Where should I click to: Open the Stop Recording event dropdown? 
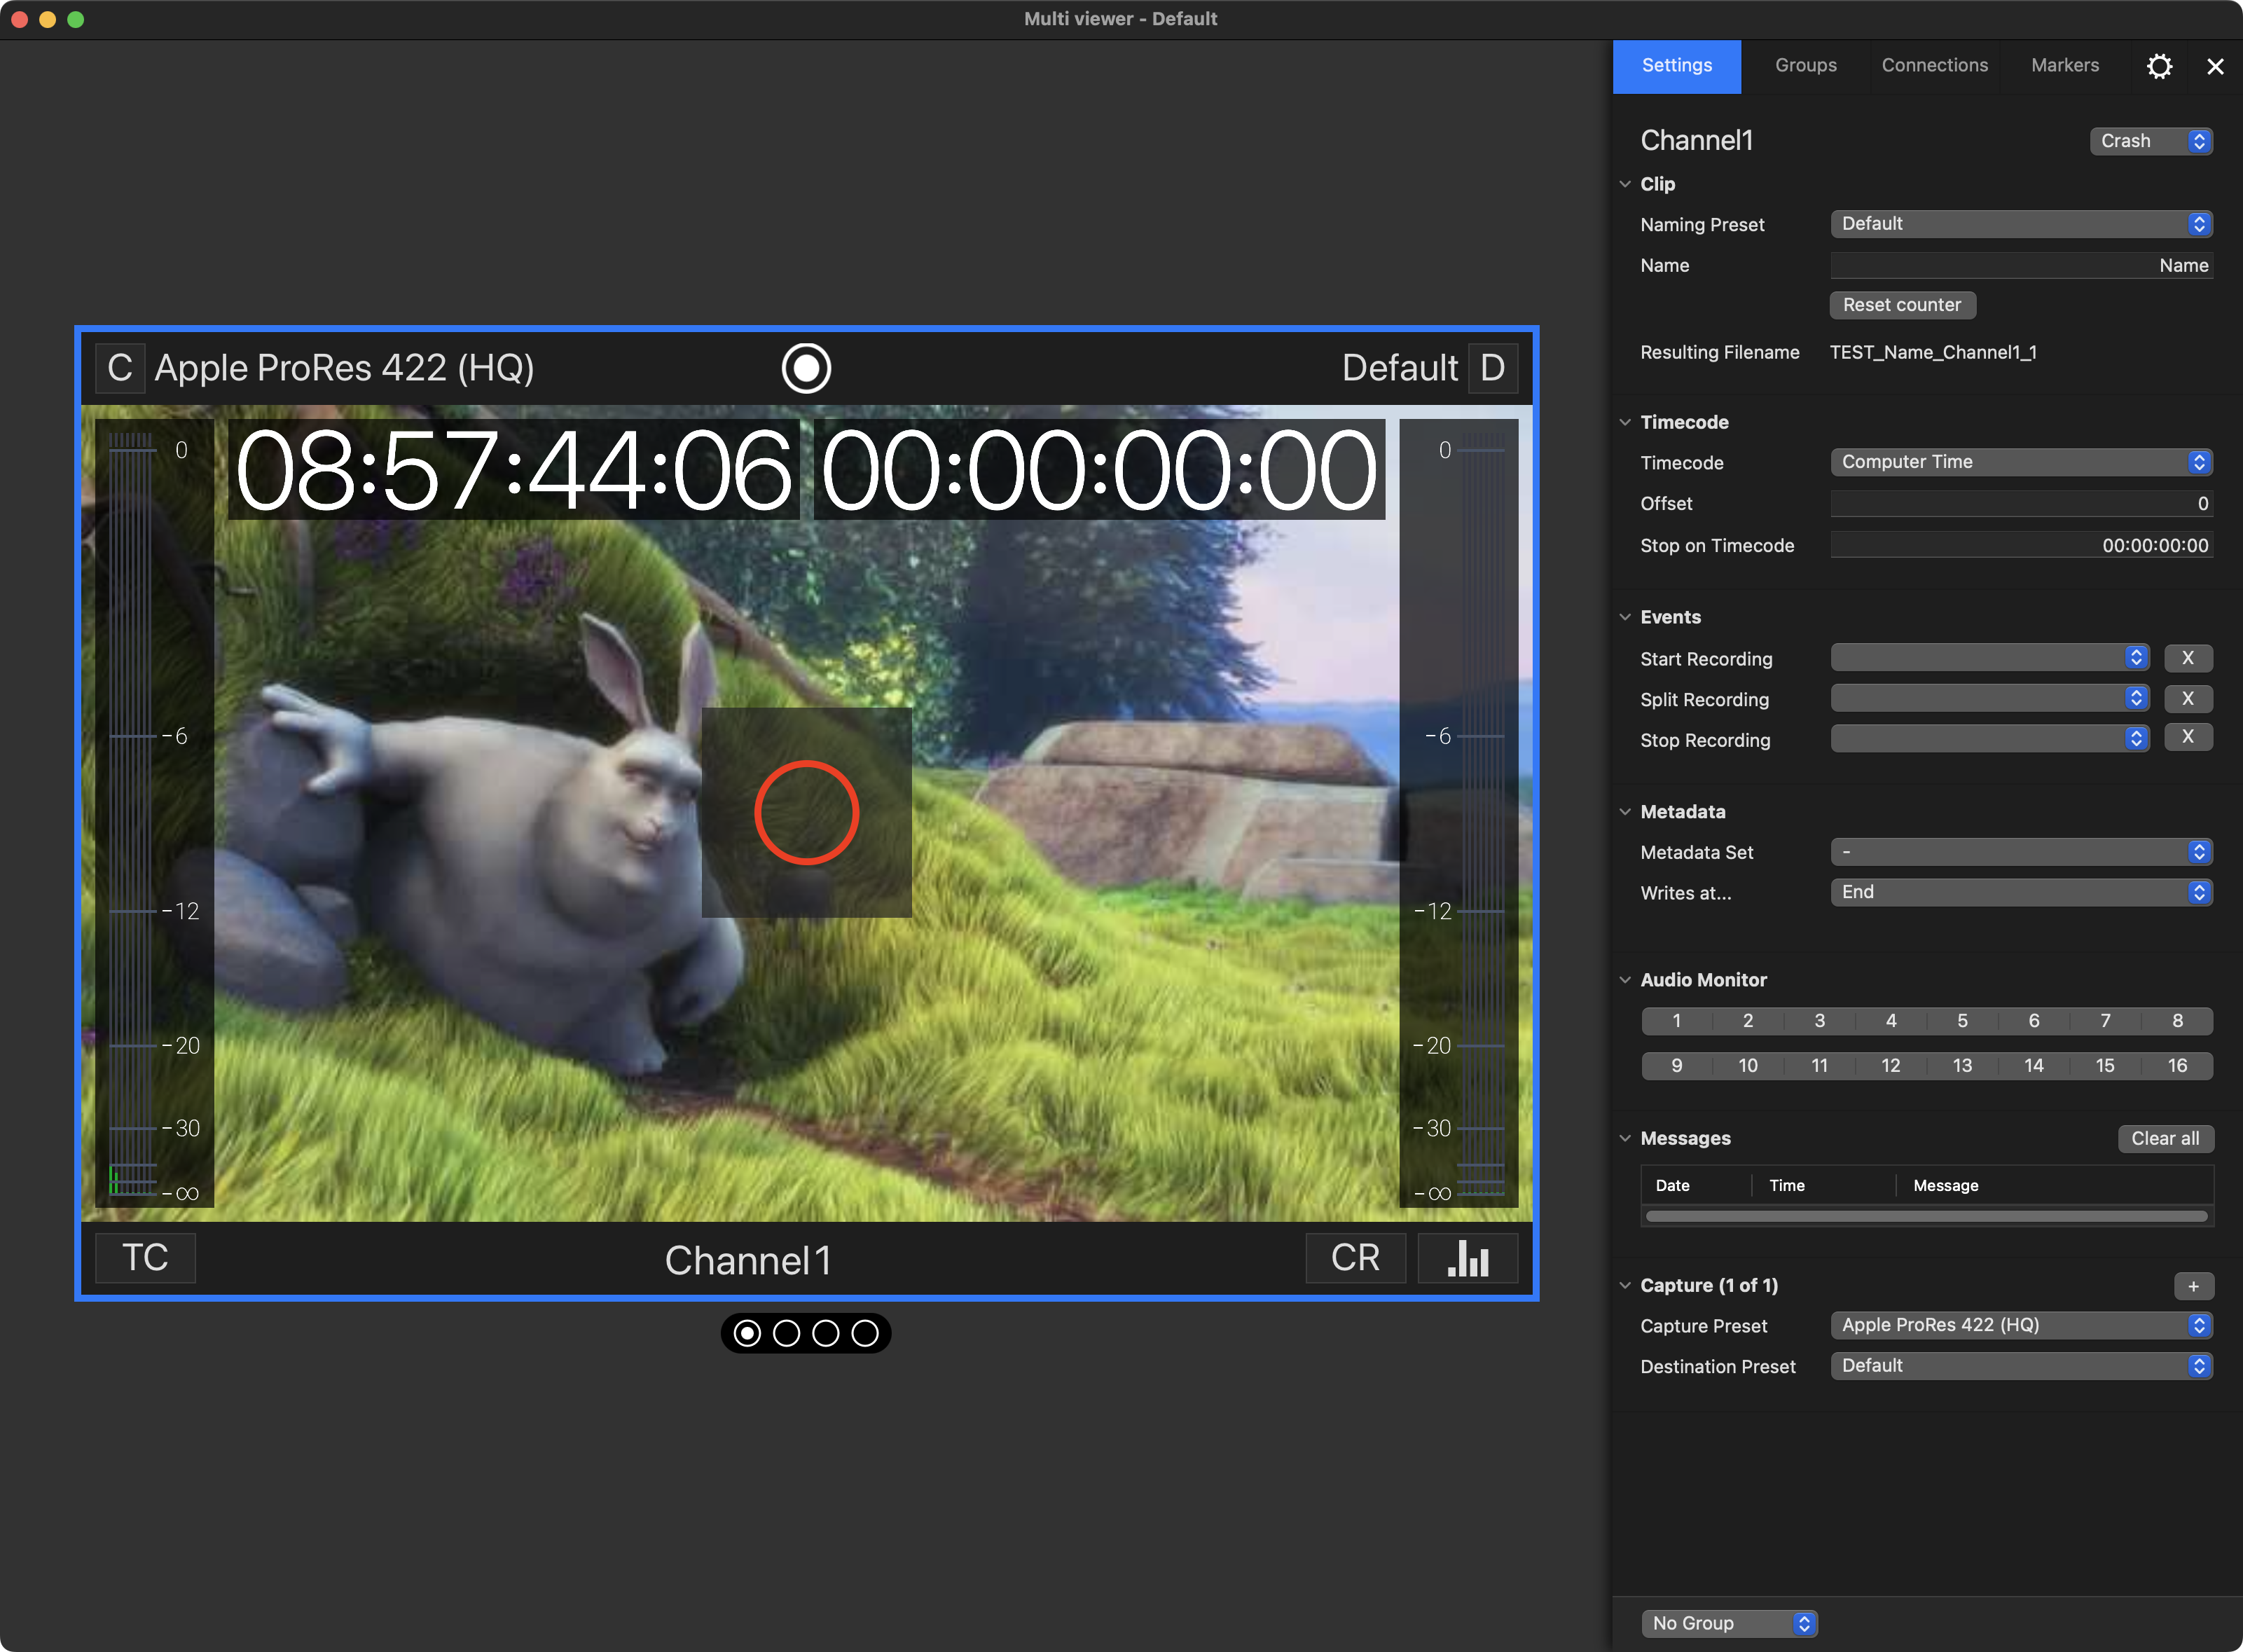[1989, 738]
